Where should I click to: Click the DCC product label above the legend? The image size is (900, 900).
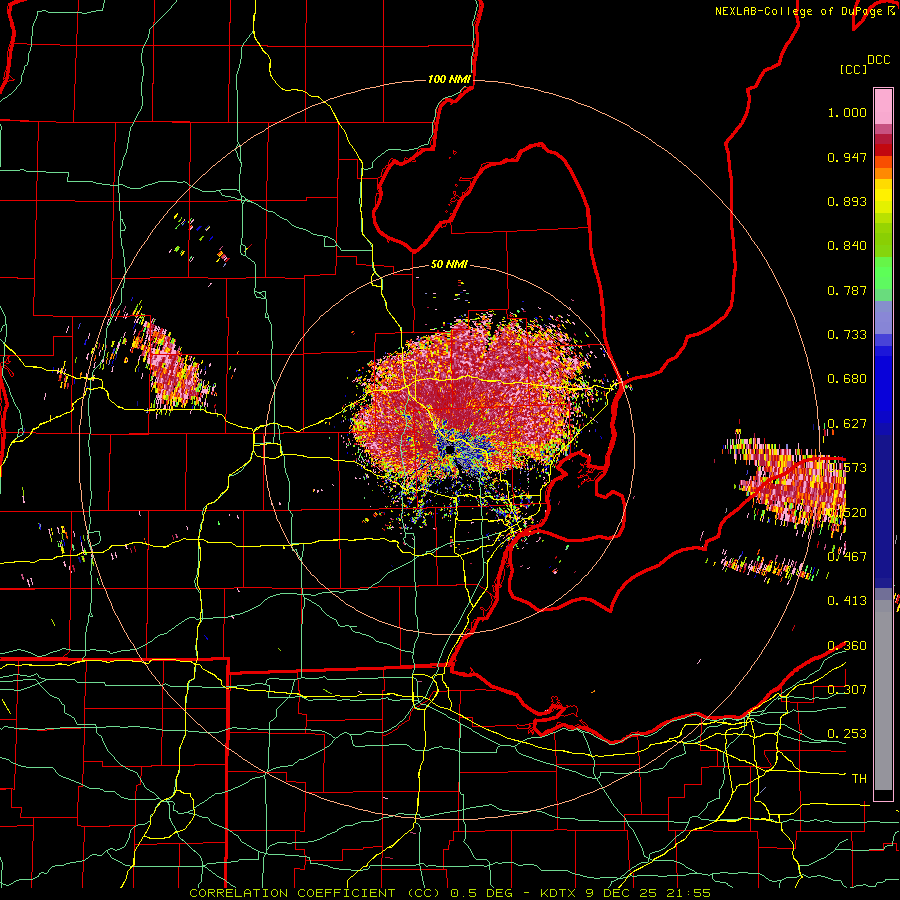click(x=878, y=60)
